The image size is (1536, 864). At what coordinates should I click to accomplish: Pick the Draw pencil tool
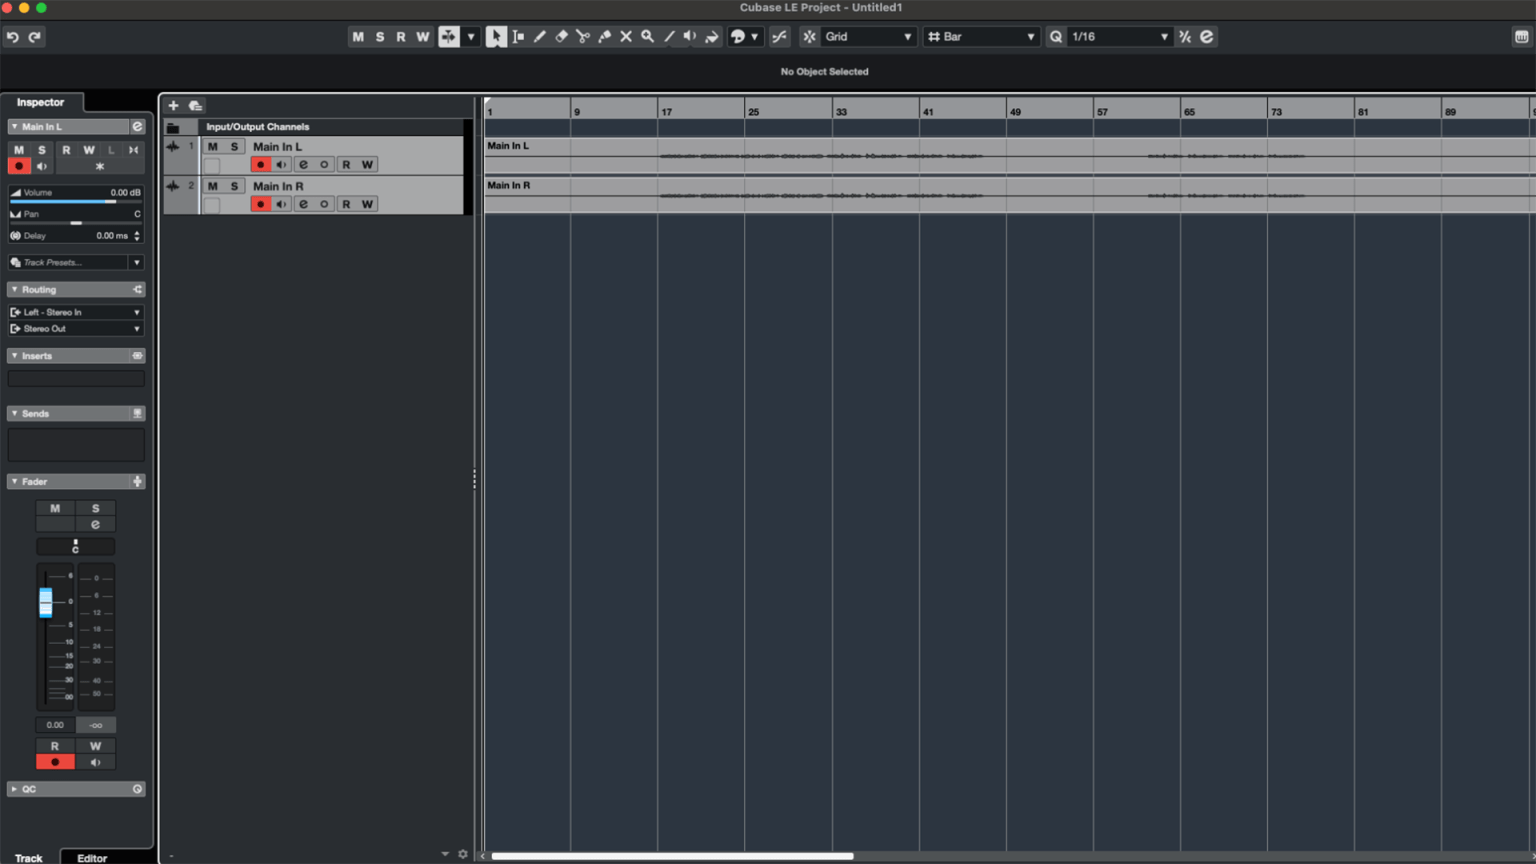pyautogui.click(x=540, y=37)
